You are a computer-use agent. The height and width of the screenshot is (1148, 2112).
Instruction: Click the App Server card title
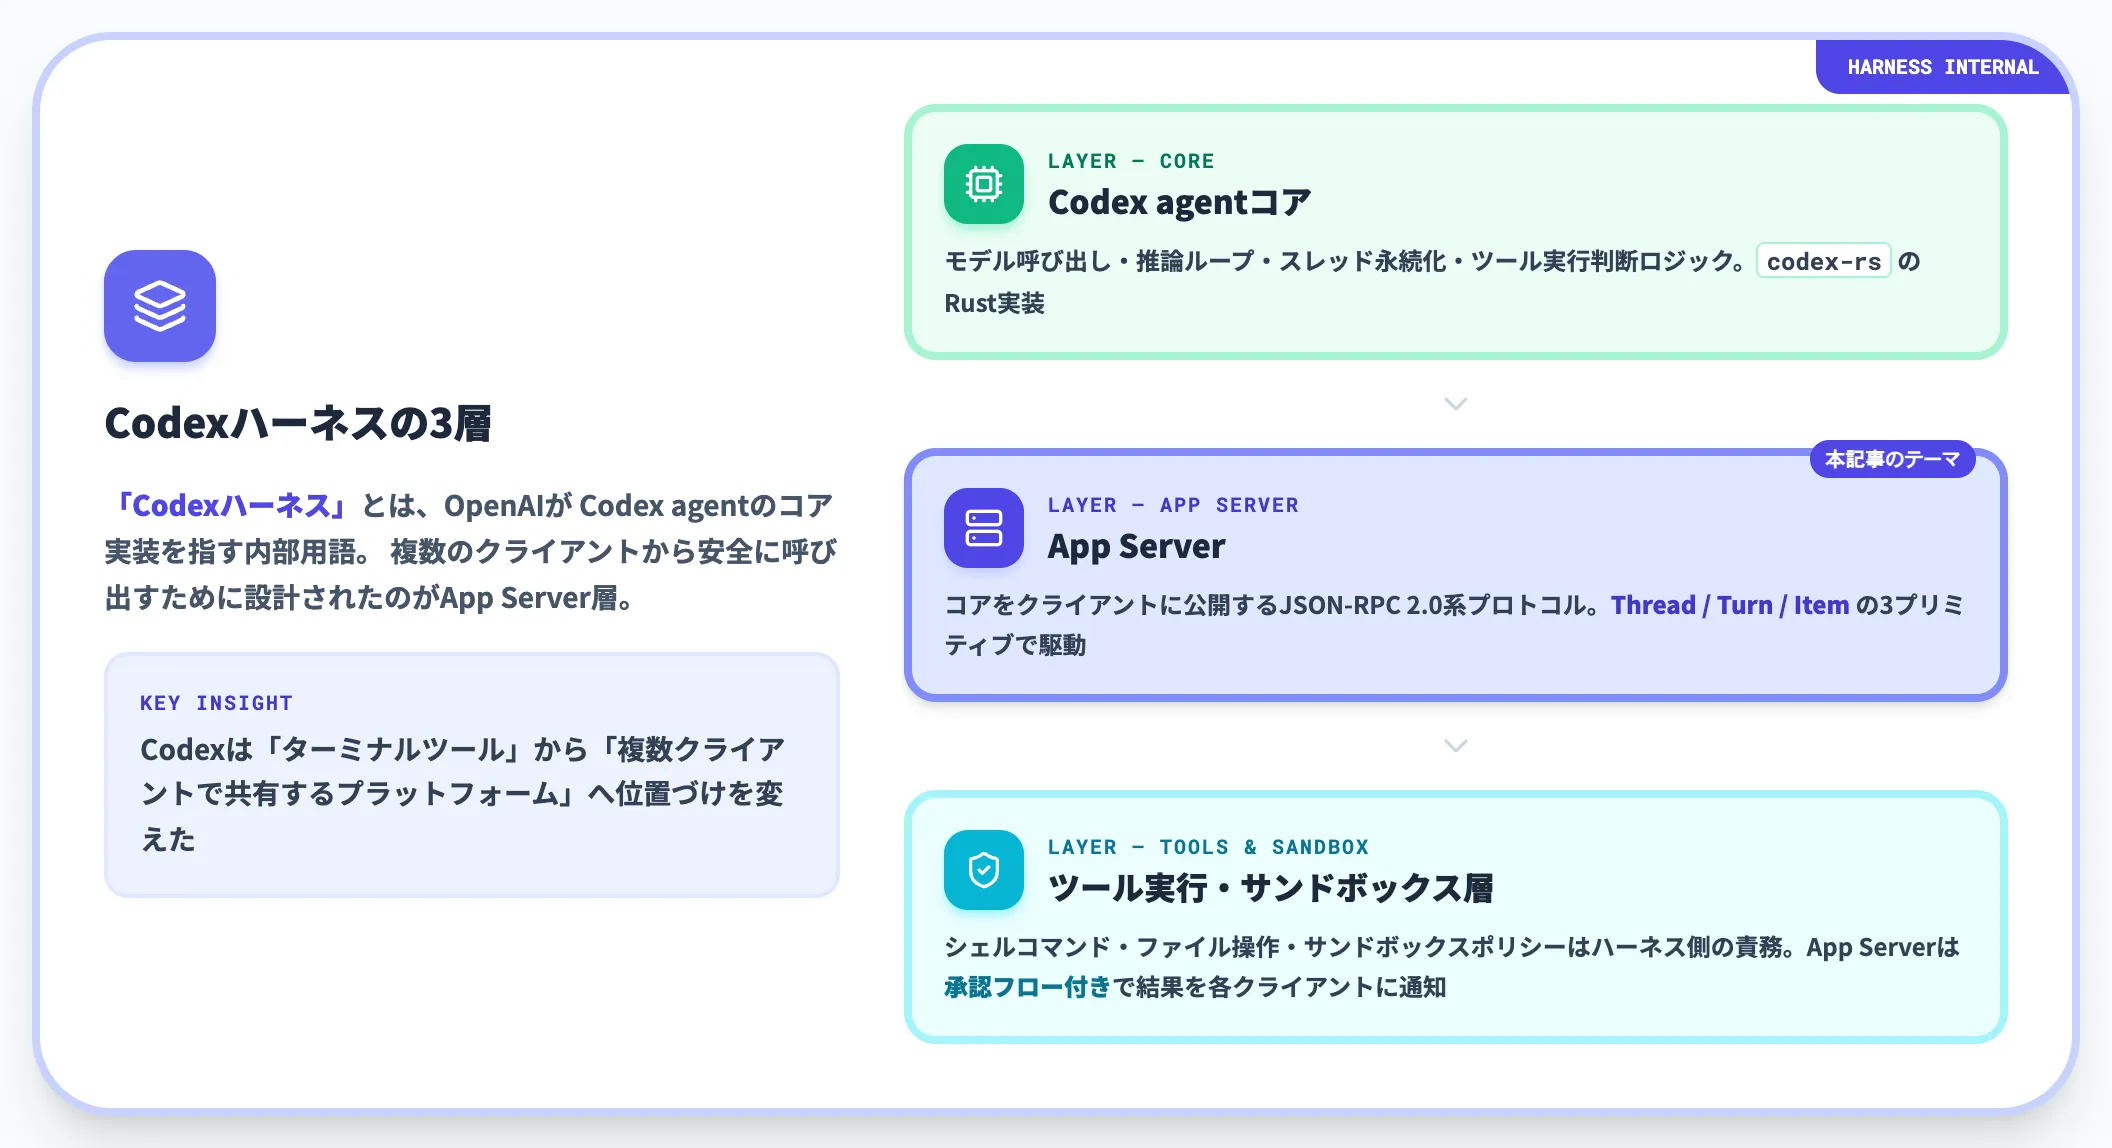pos(1136,546)
